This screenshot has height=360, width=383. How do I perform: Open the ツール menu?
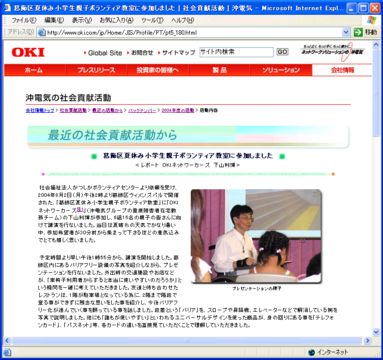[152, 20]
